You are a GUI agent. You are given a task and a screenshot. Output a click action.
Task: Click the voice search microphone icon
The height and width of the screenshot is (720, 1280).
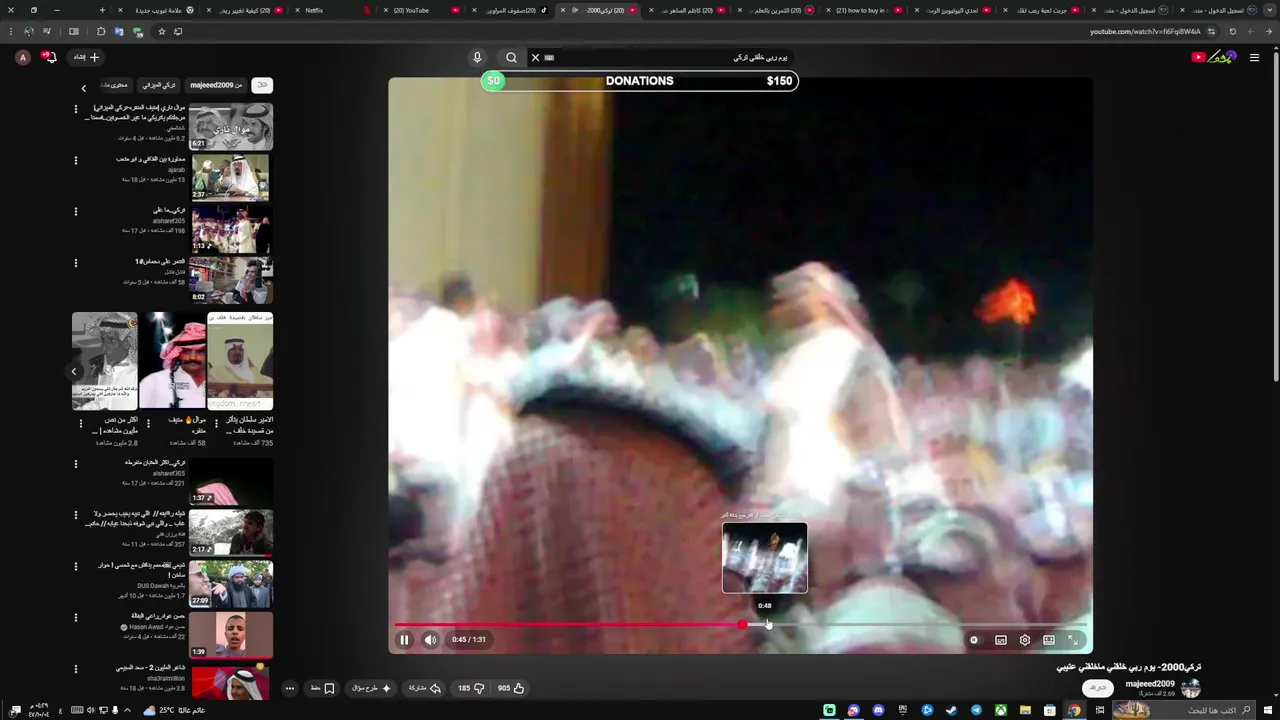click(477, 58)
